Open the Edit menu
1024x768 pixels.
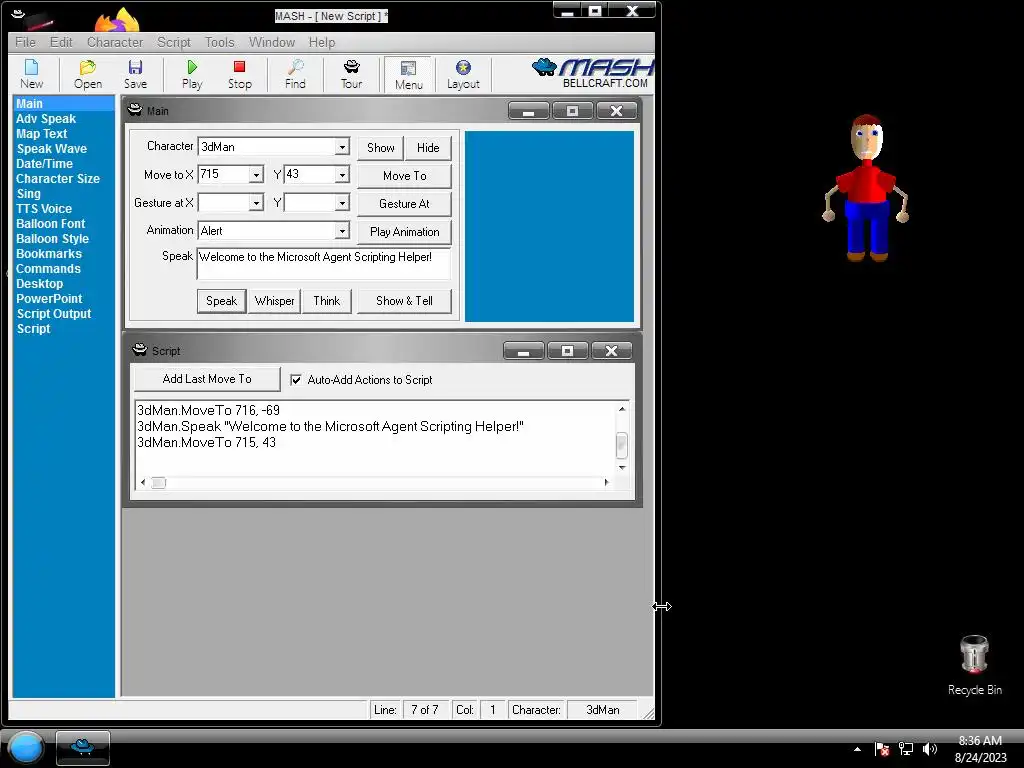[x=61, y=42]
